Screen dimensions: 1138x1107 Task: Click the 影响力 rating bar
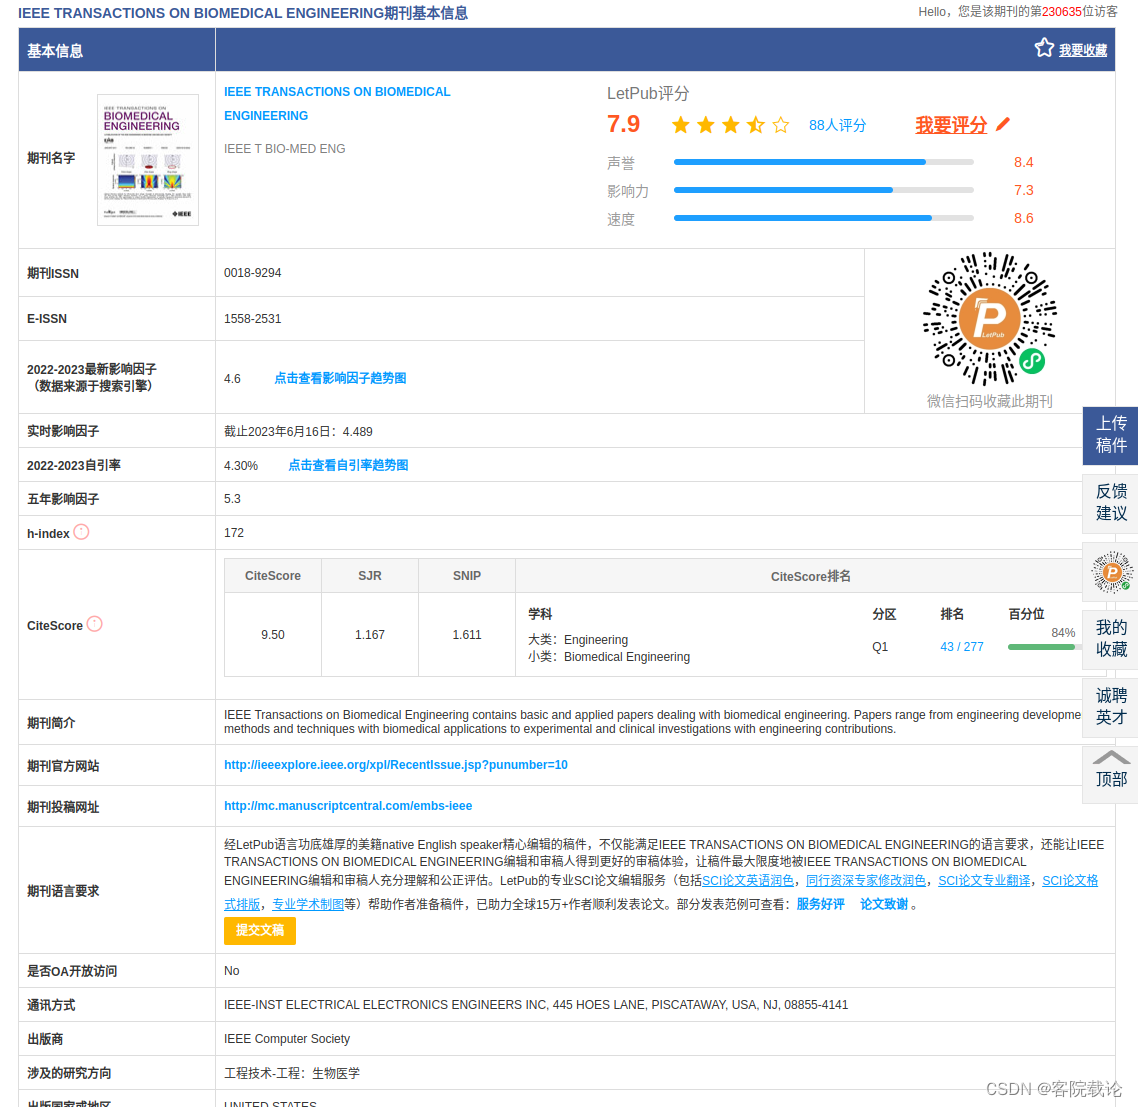pos(824,190)
